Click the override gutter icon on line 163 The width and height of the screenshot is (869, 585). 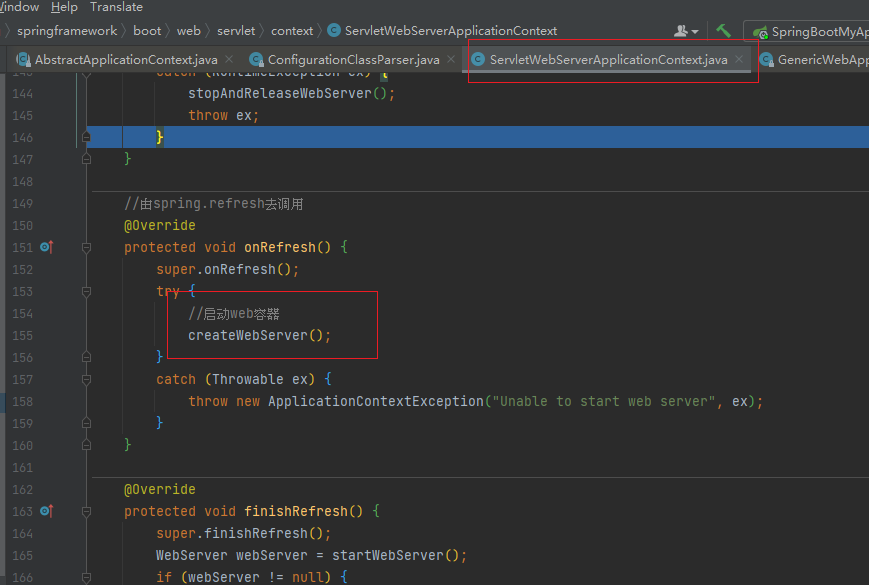point(46,511)
